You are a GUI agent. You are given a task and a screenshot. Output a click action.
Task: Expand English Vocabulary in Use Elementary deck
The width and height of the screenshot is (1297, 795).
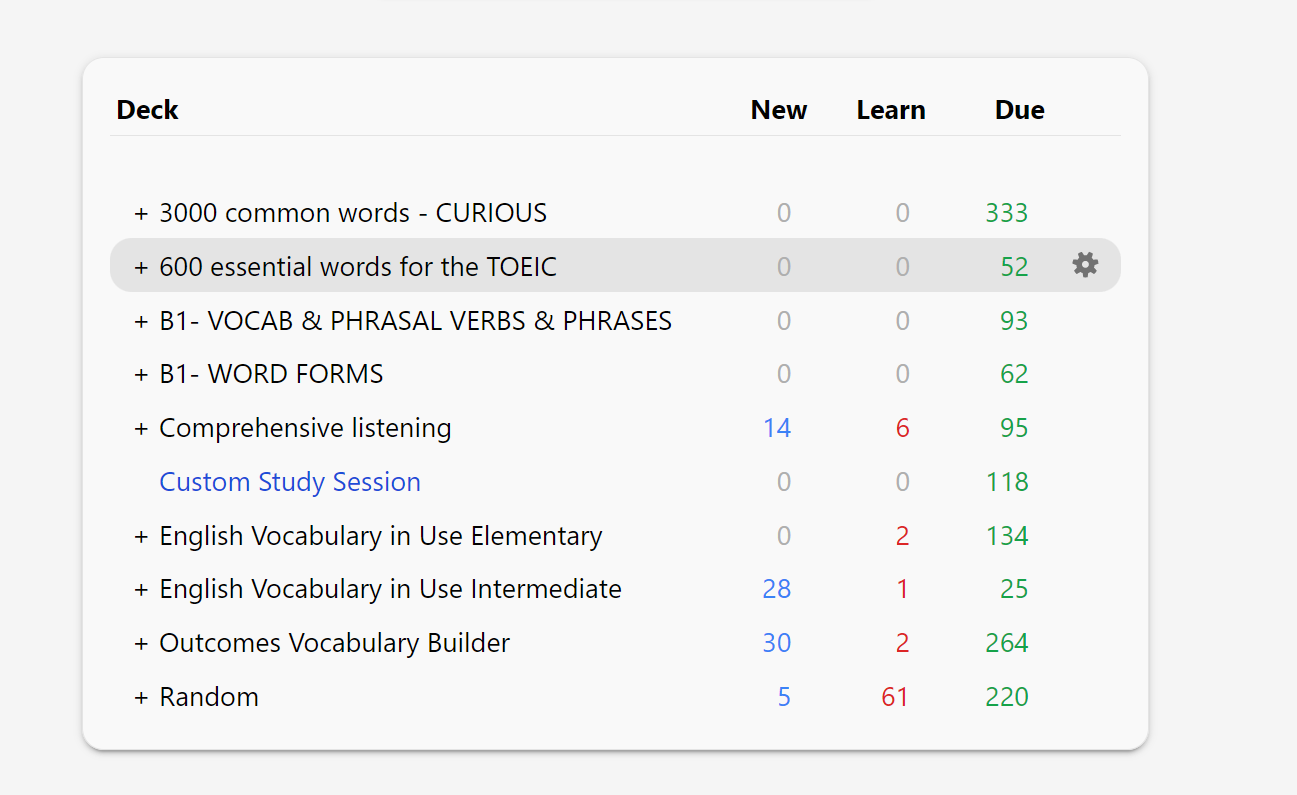[141, 537]
